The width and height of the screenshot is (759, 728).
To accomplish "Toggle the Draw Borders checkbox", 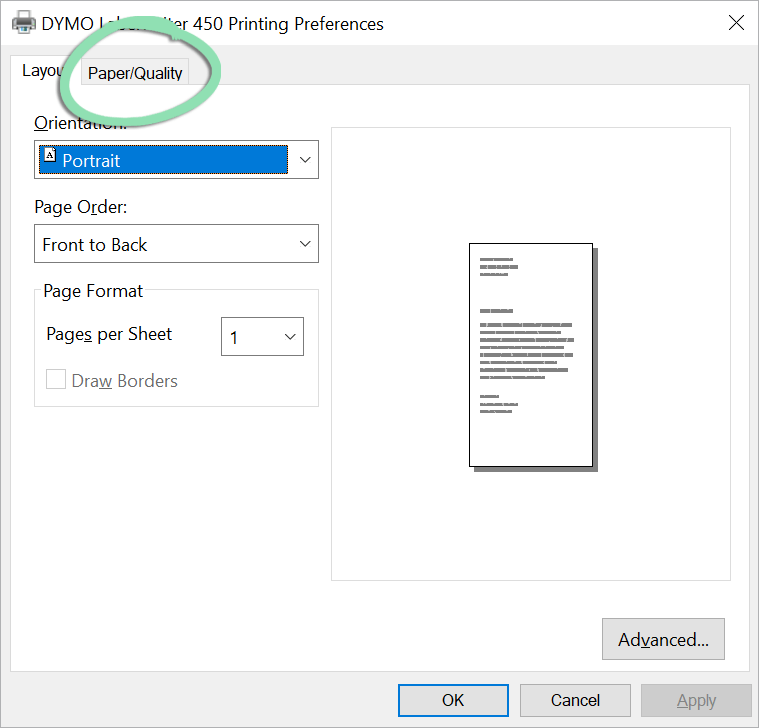I will click(x=56, y=380).
